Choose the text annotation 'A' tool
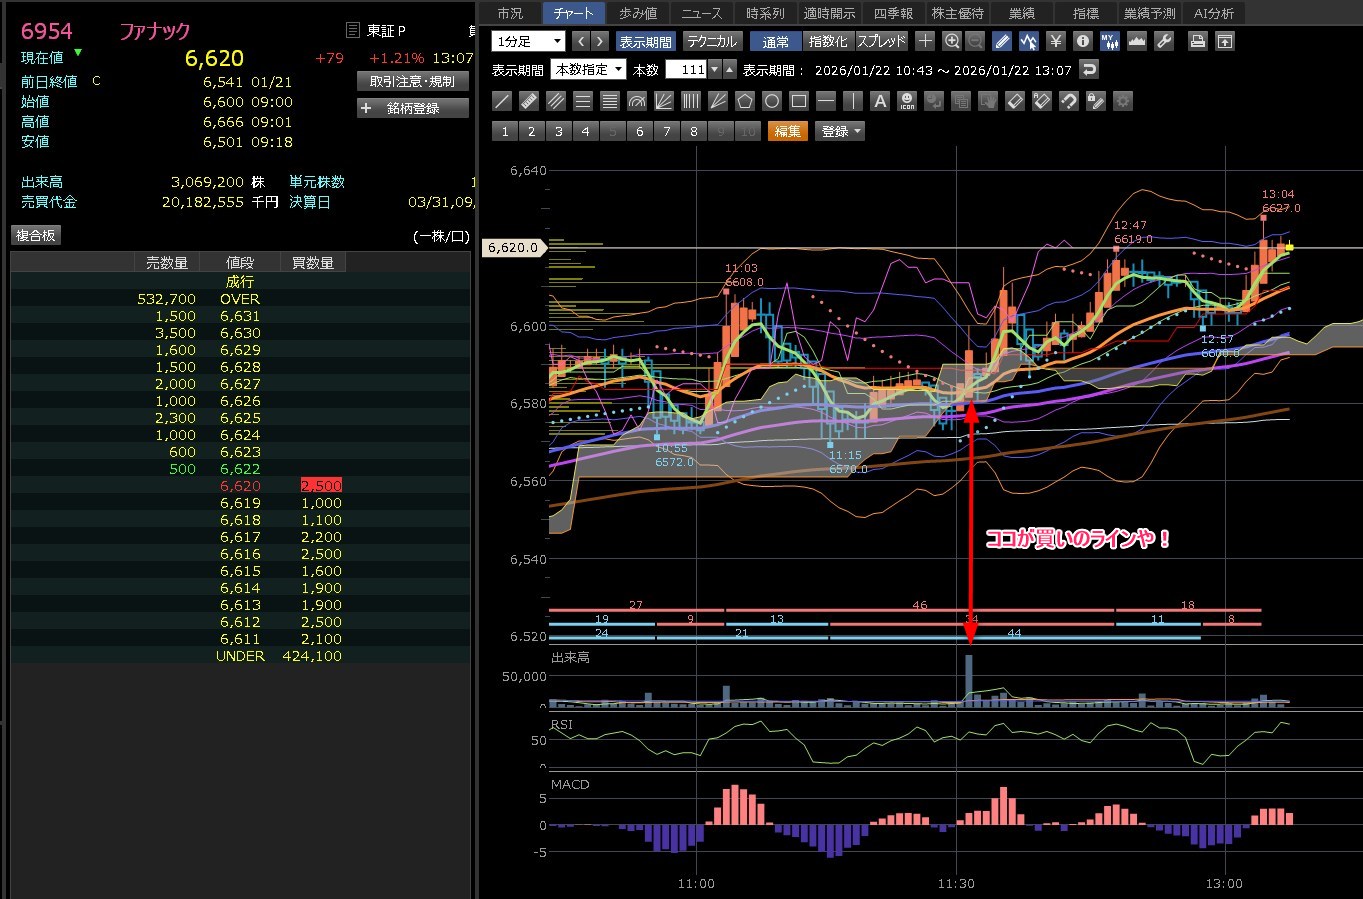 [x=880, y=101]
